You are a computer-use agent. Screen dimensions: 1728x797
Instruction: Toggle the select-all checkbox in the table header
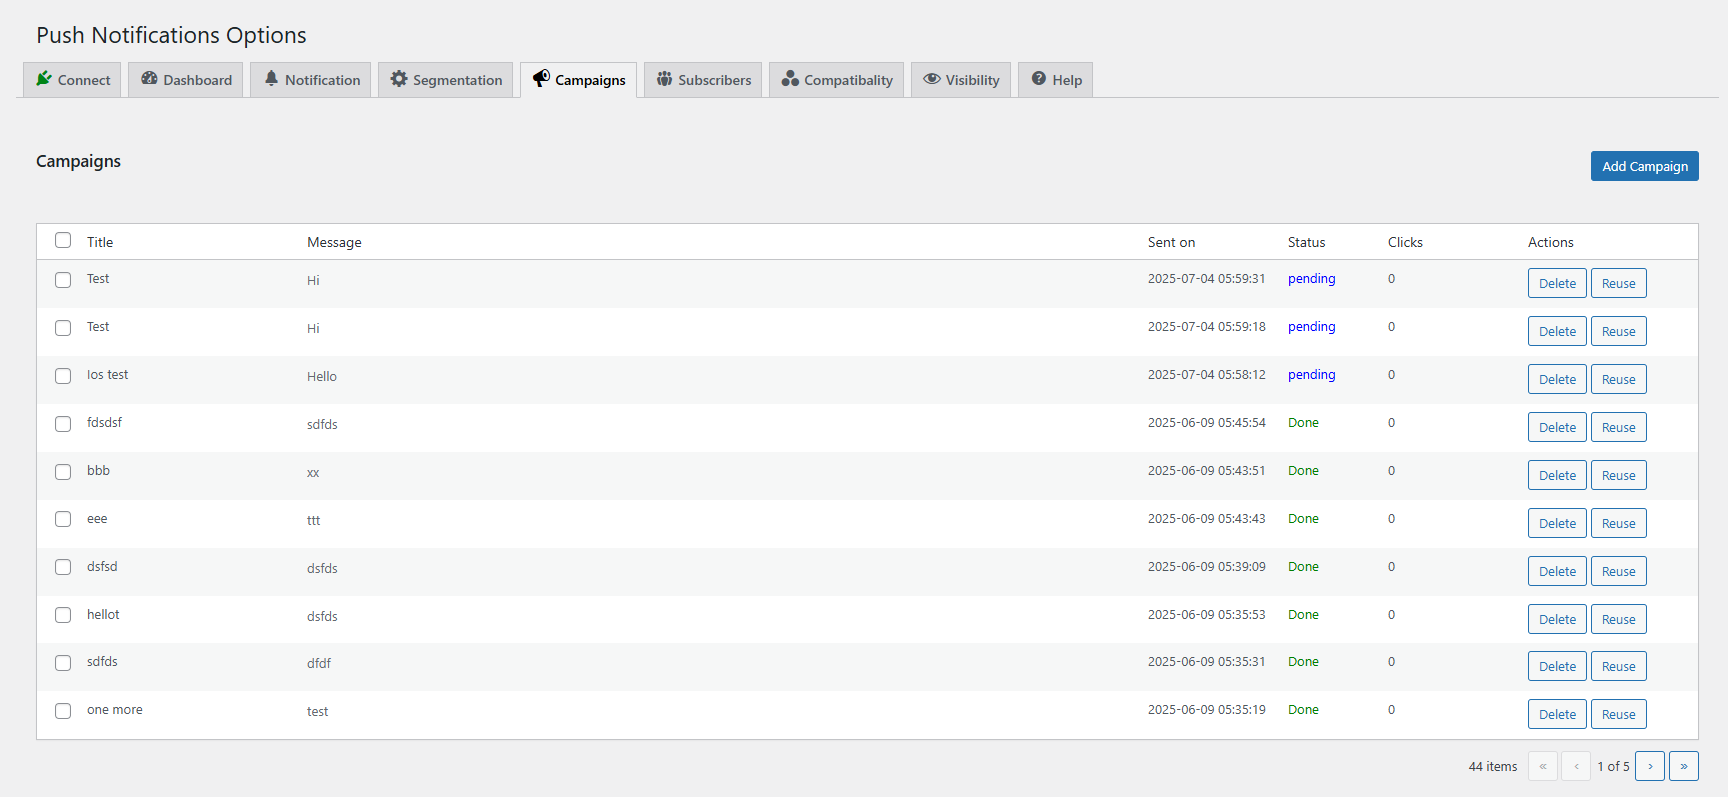(x=63, y=240)
